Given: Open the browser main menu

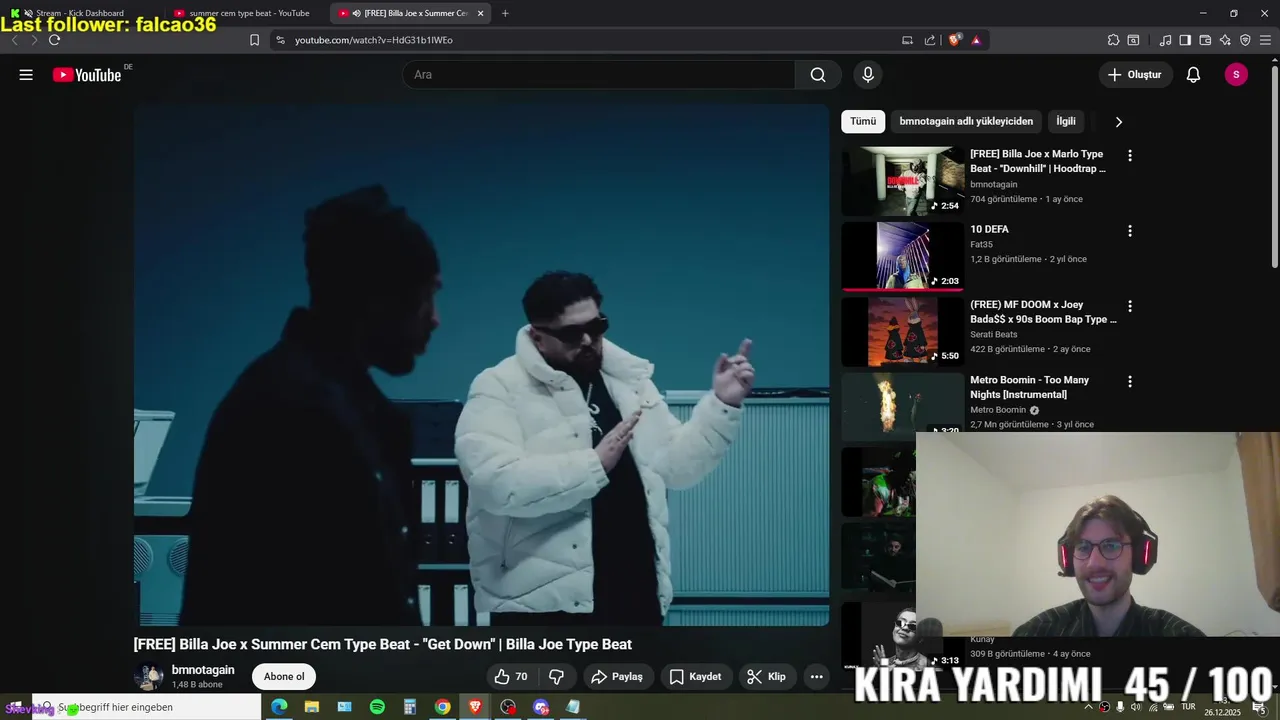Looking at the screenshot, I should click(x=1265, y=40).
